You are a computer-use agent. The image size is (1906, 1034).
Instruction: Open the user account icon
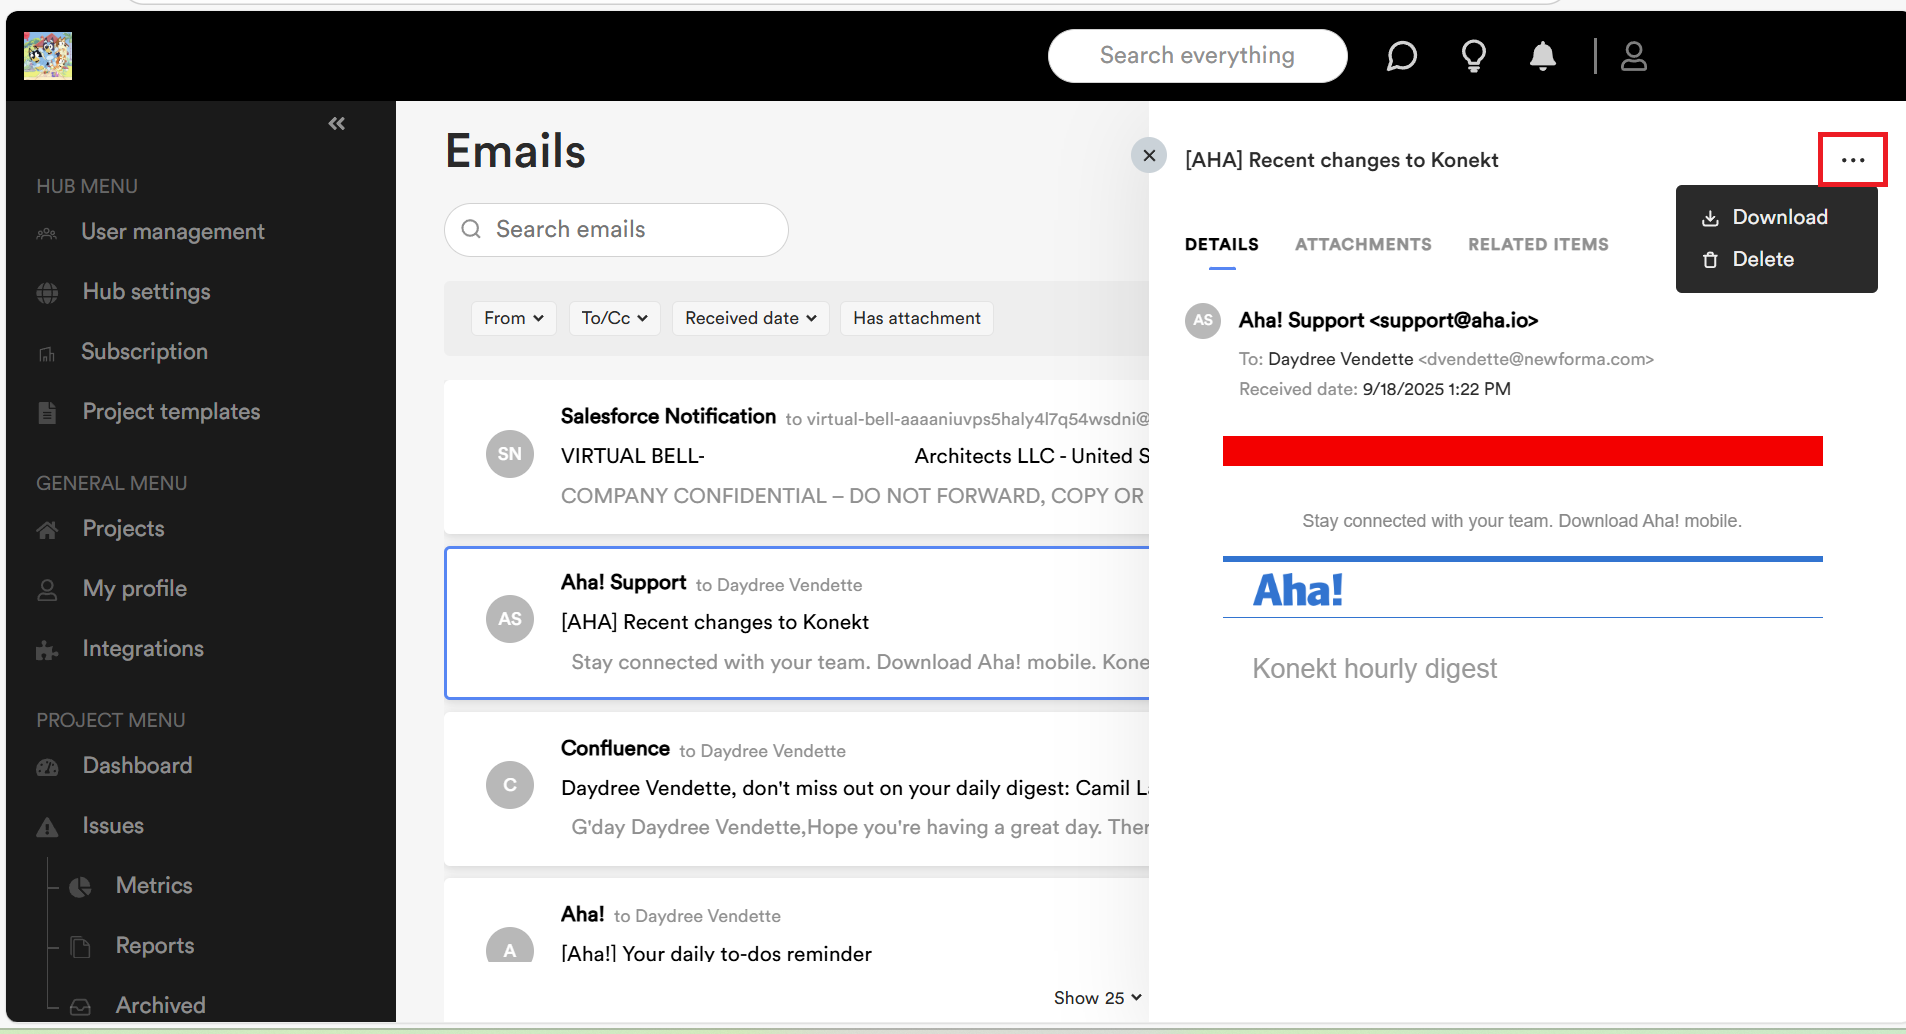pos(1634,56)
